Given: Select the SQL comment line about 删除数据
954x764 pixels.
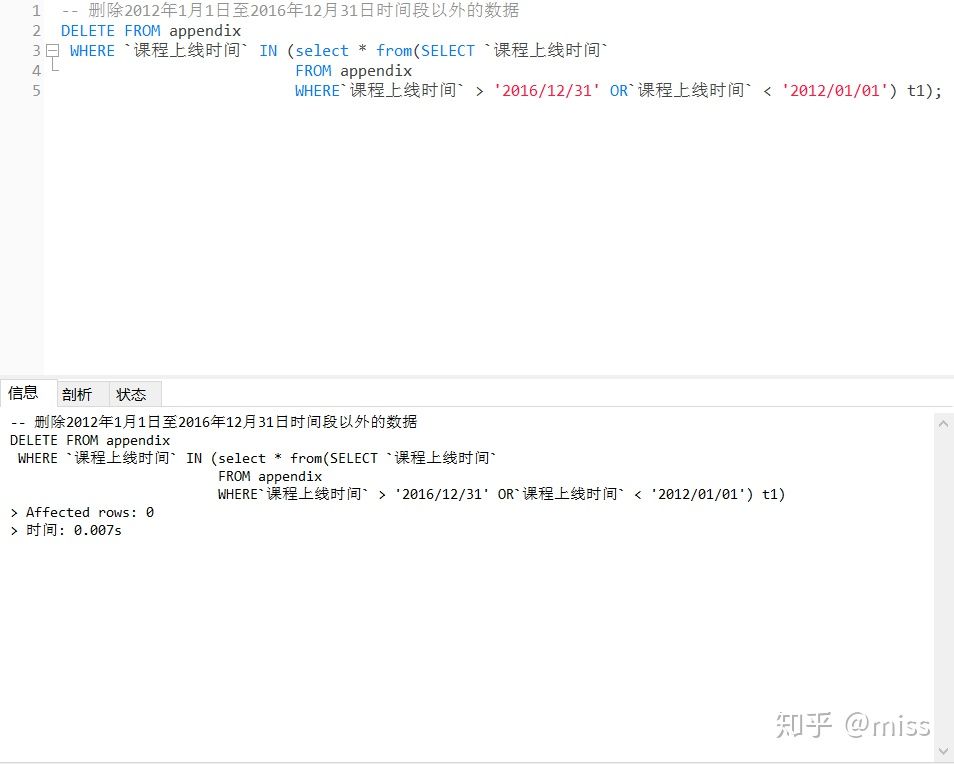Looking at the screenshot, I should click(290, 10).
